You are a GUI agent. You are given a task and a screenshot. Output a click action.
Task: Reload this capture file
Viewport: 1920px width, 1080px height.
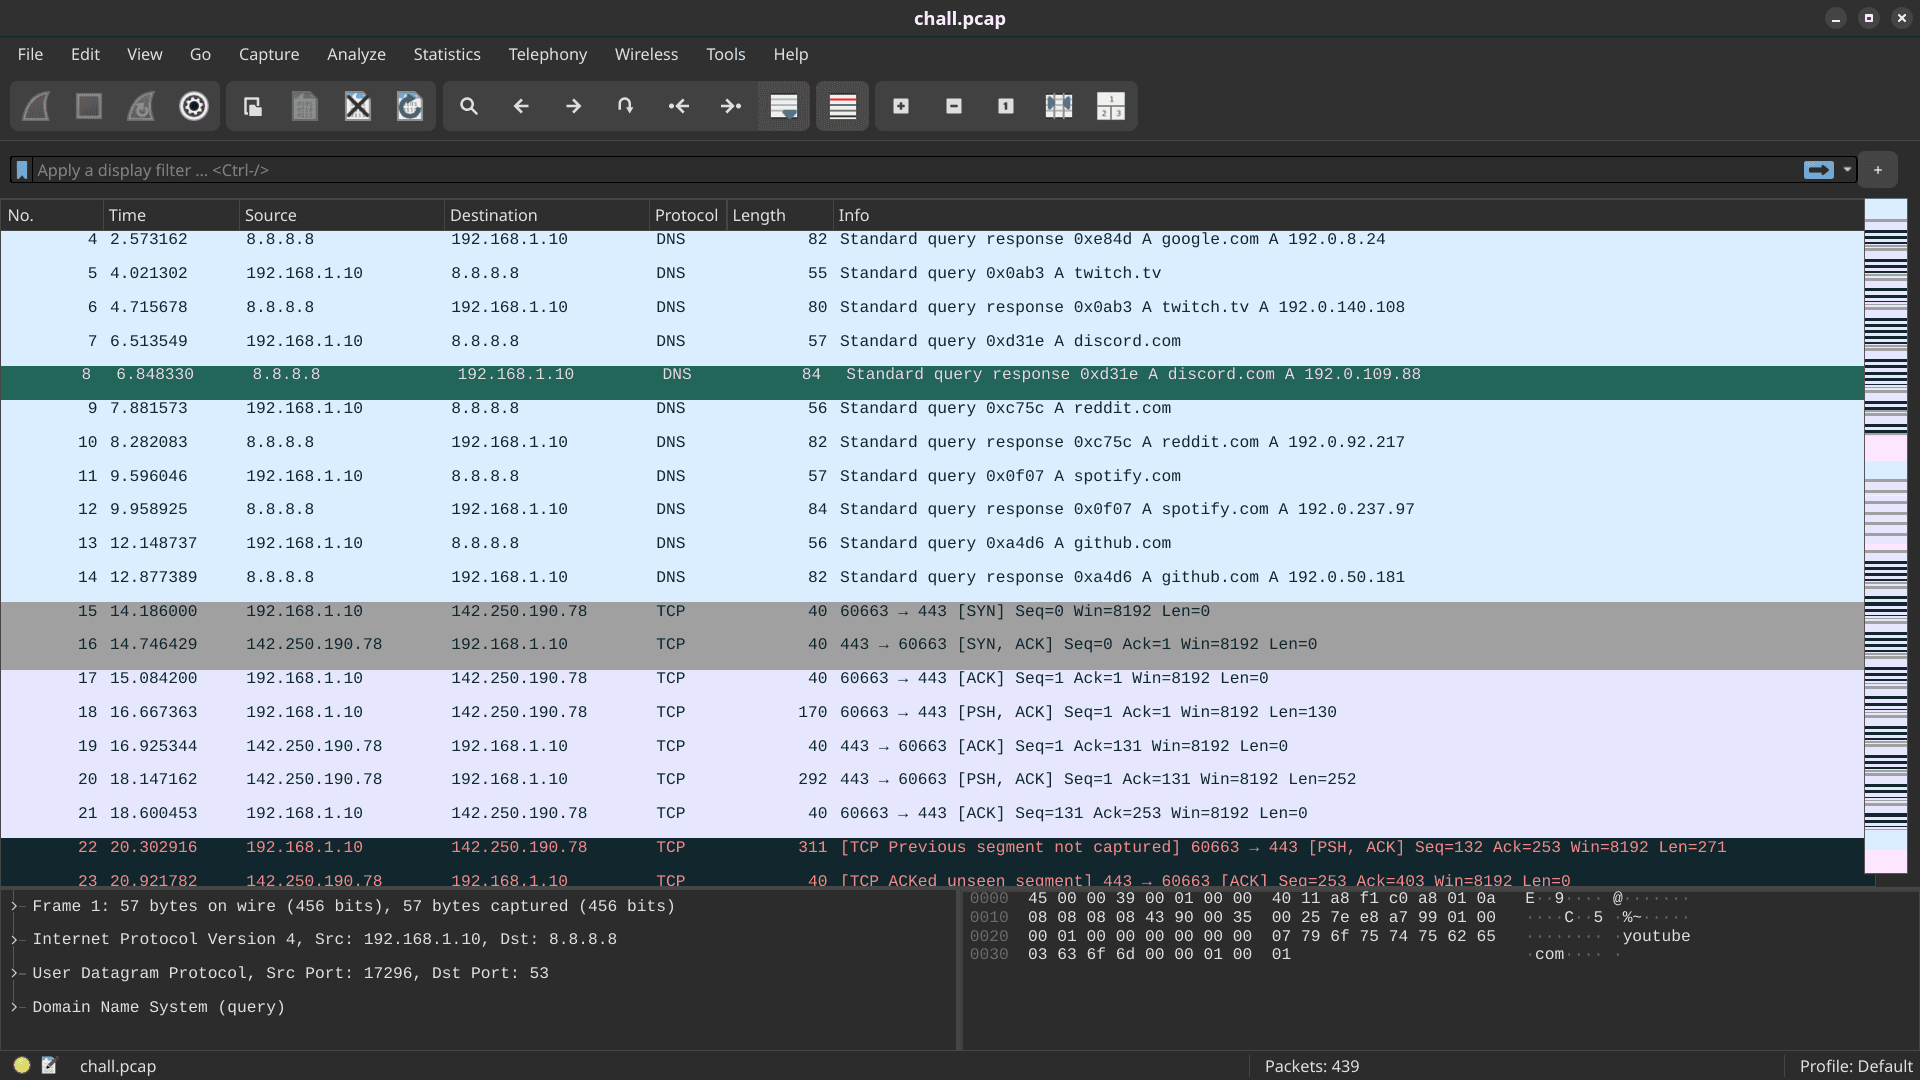409,106
